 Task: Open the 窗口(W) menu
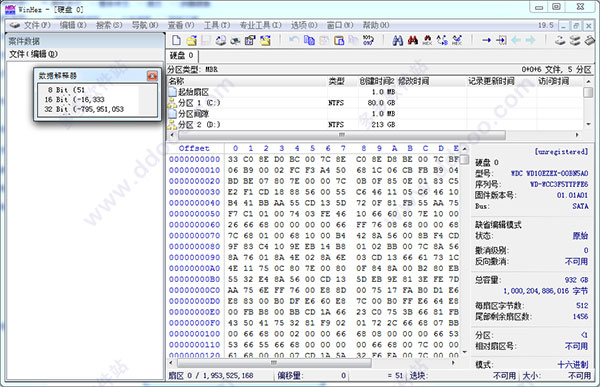pos(340,25)
